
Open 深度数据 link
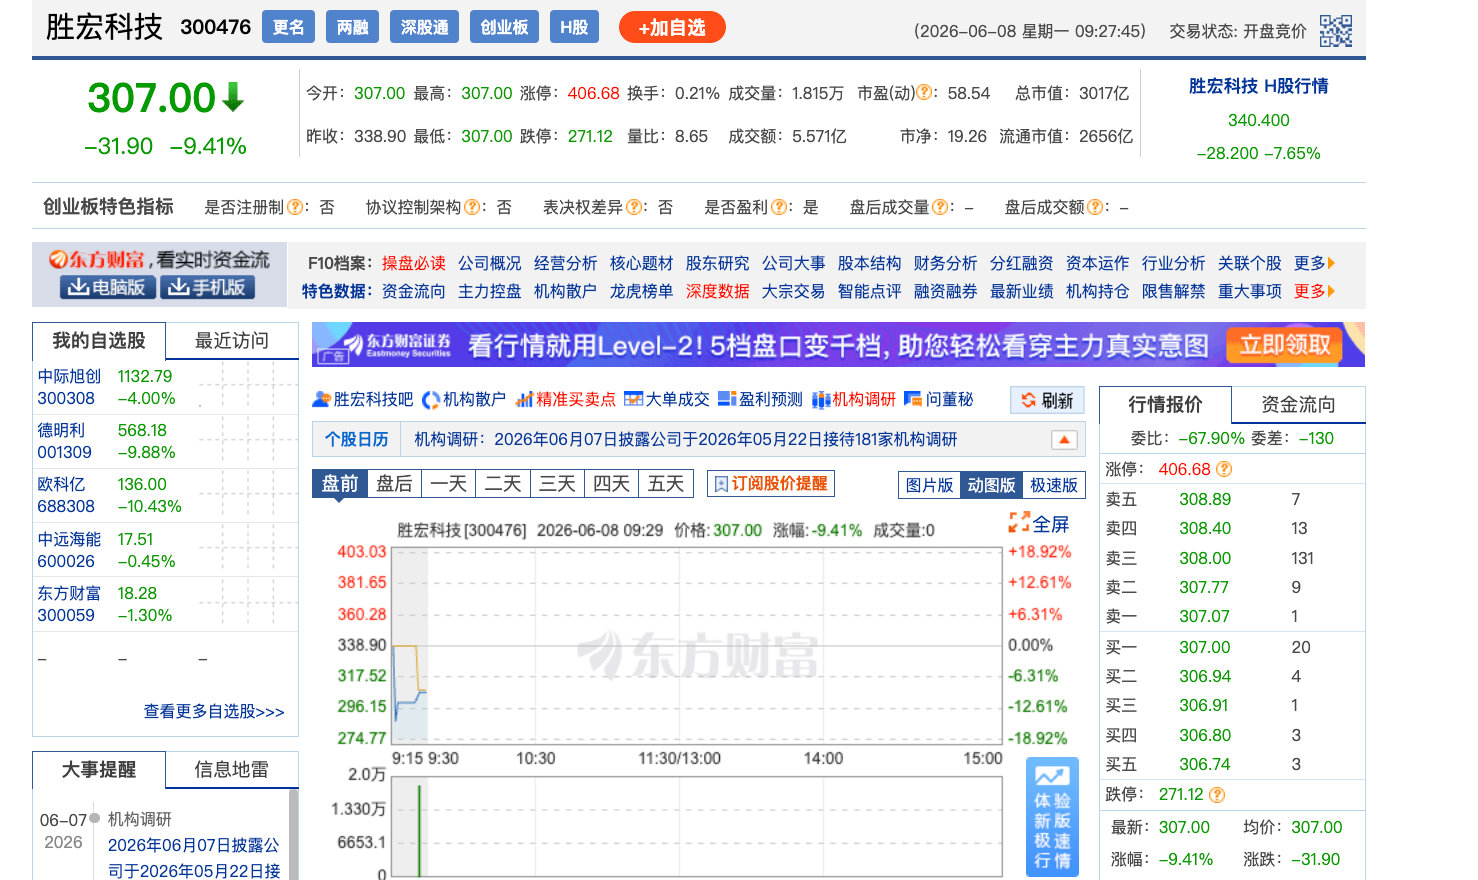tap(718, 291)
